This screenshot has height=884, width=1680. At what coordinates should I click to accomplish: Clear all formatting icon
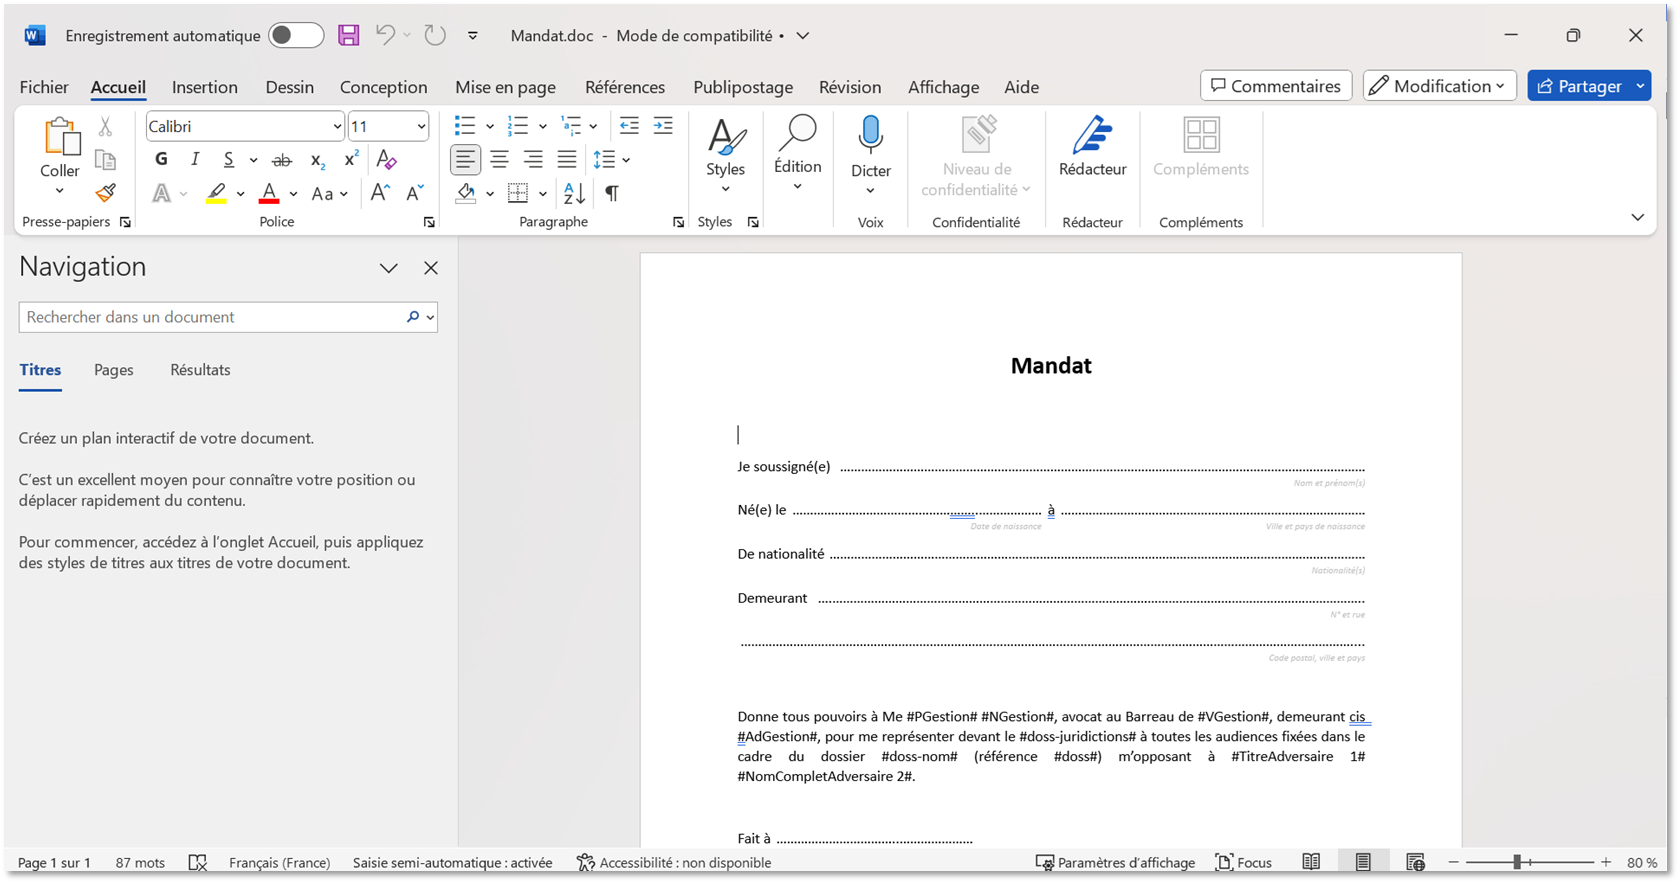(386, 159)
